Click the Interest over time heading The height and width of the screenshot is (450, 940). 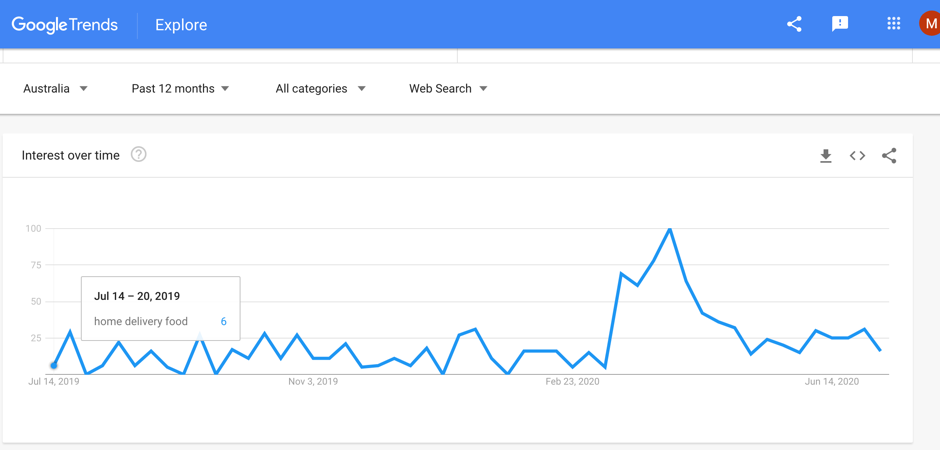click(x=71, y=155)
